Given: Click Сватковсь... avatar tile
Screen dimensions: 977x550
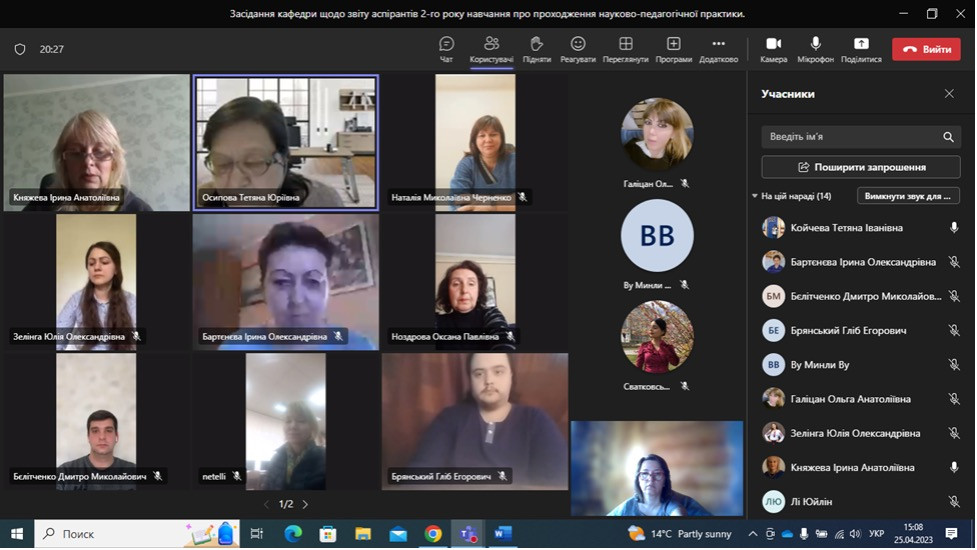Looking at the screenshot, I should pos(657,336).
